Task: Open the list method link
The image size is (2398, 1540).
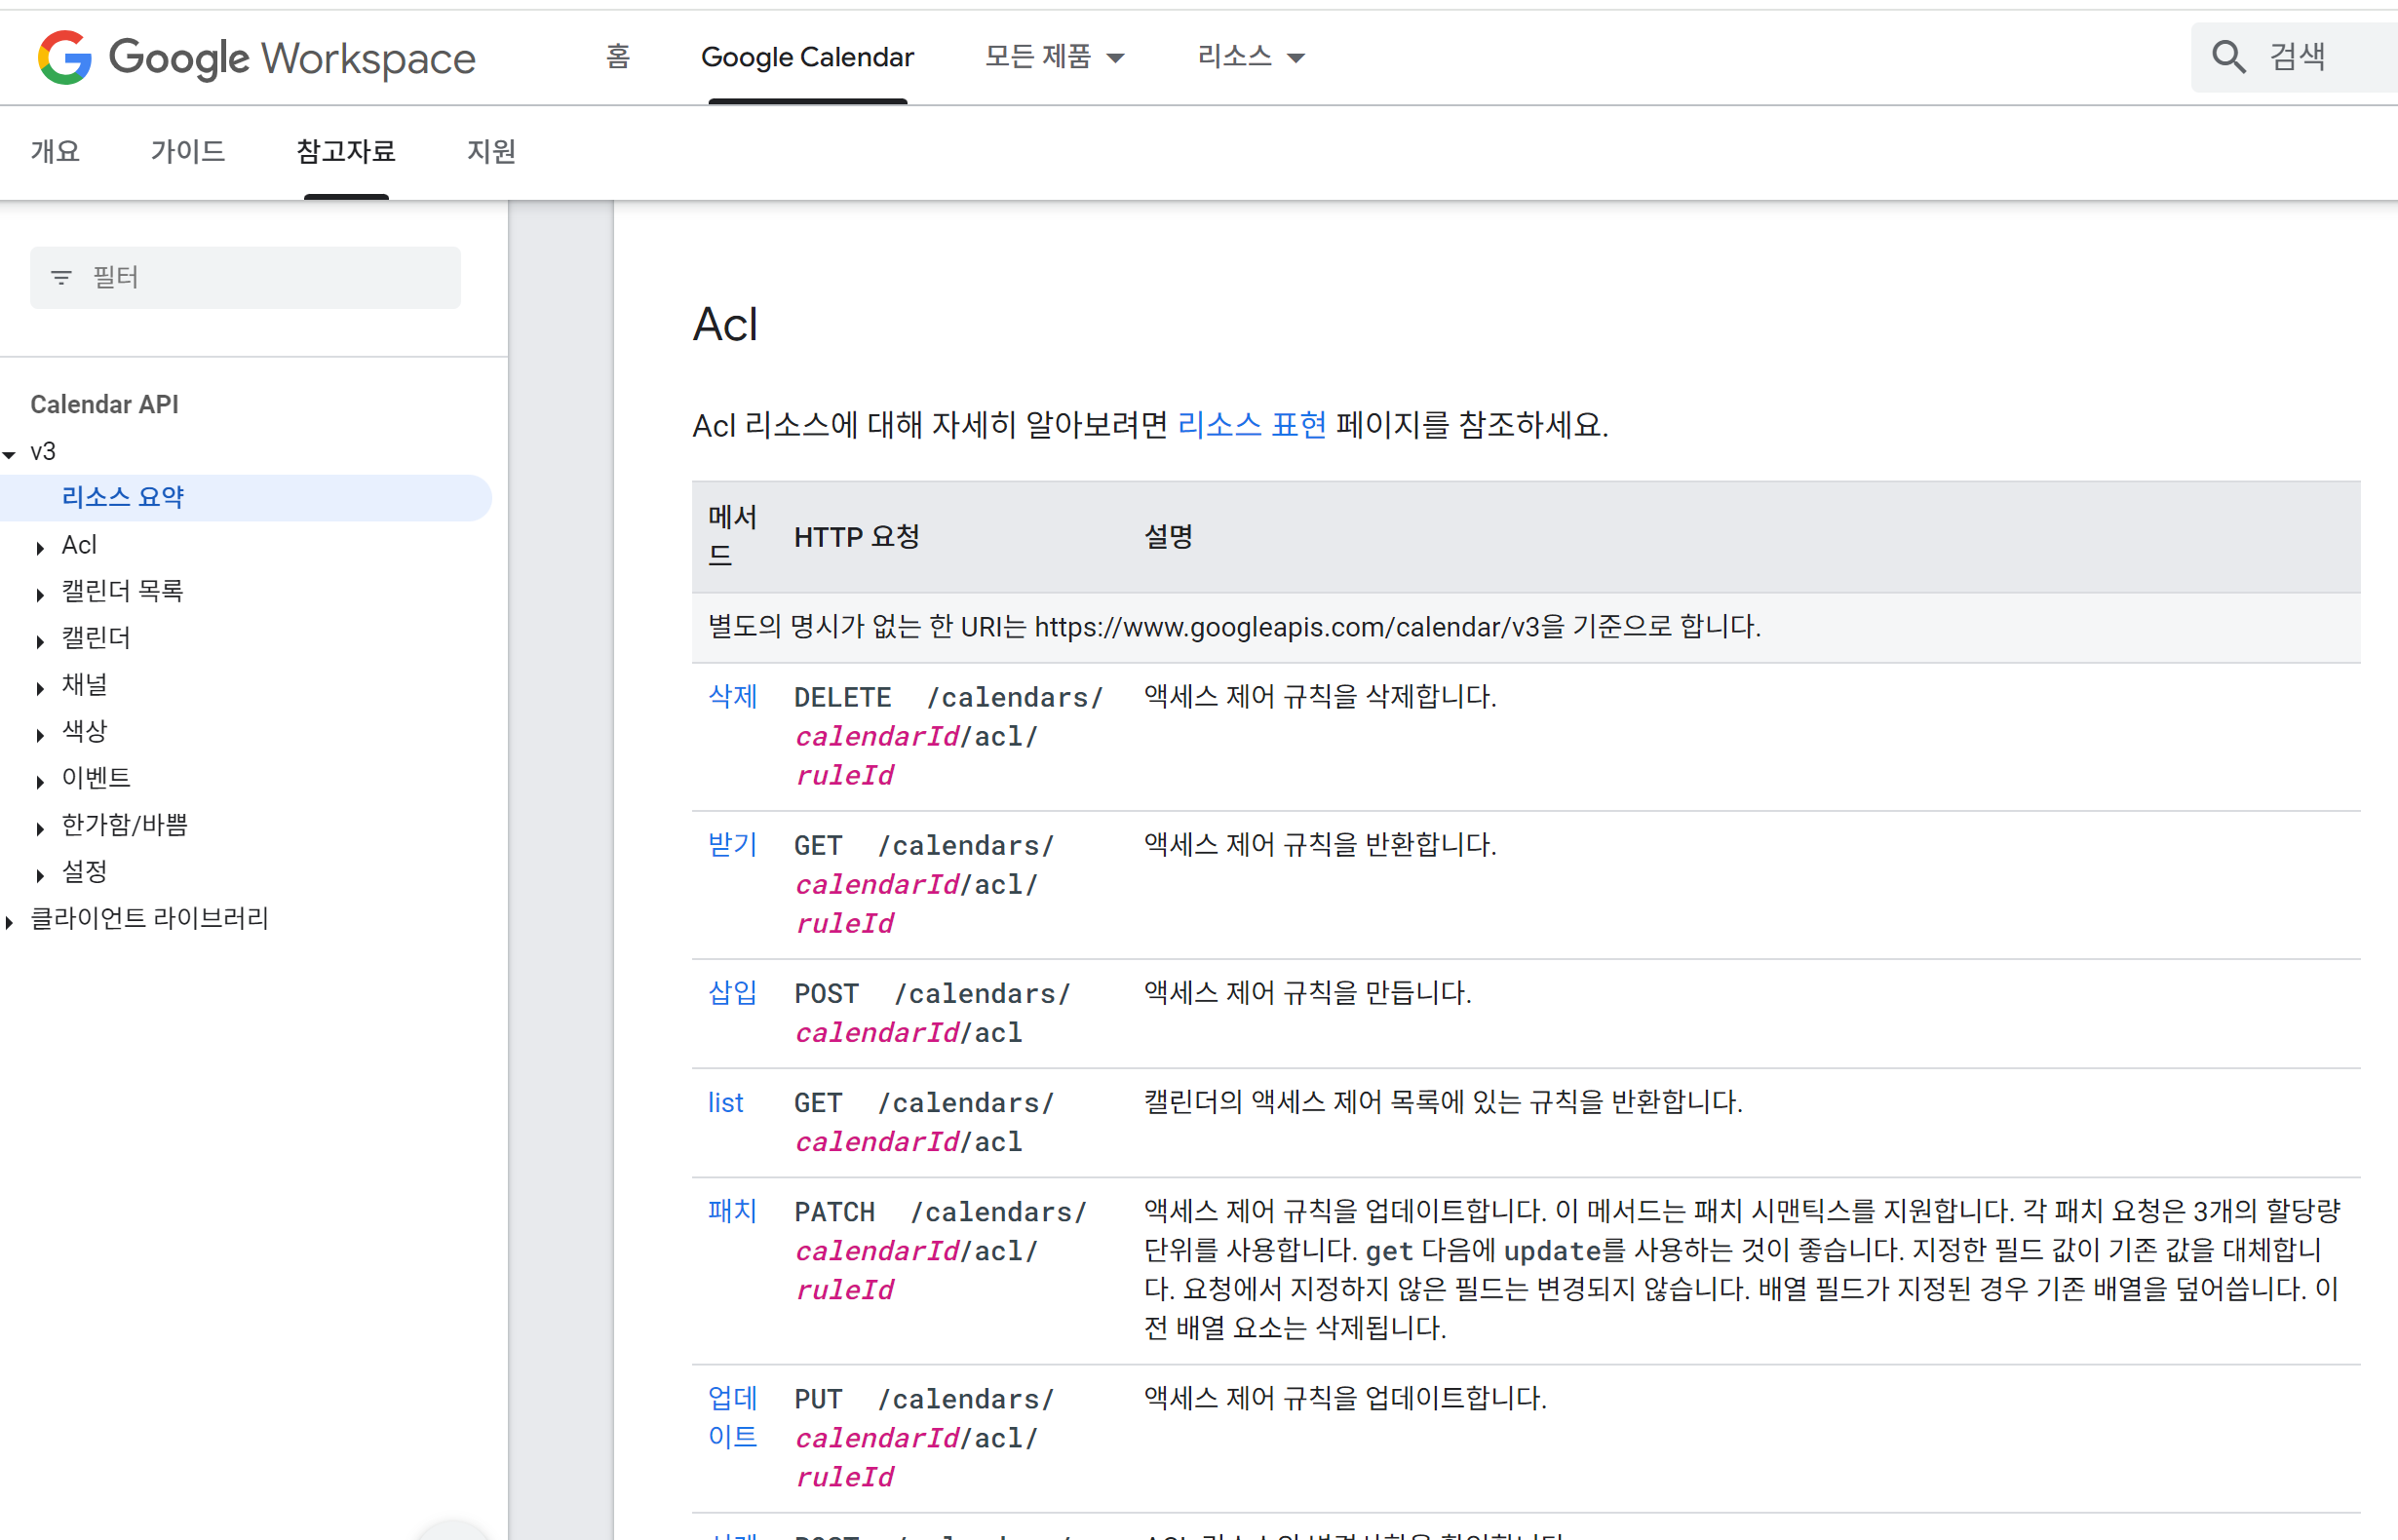Action: pos(726,1102)
